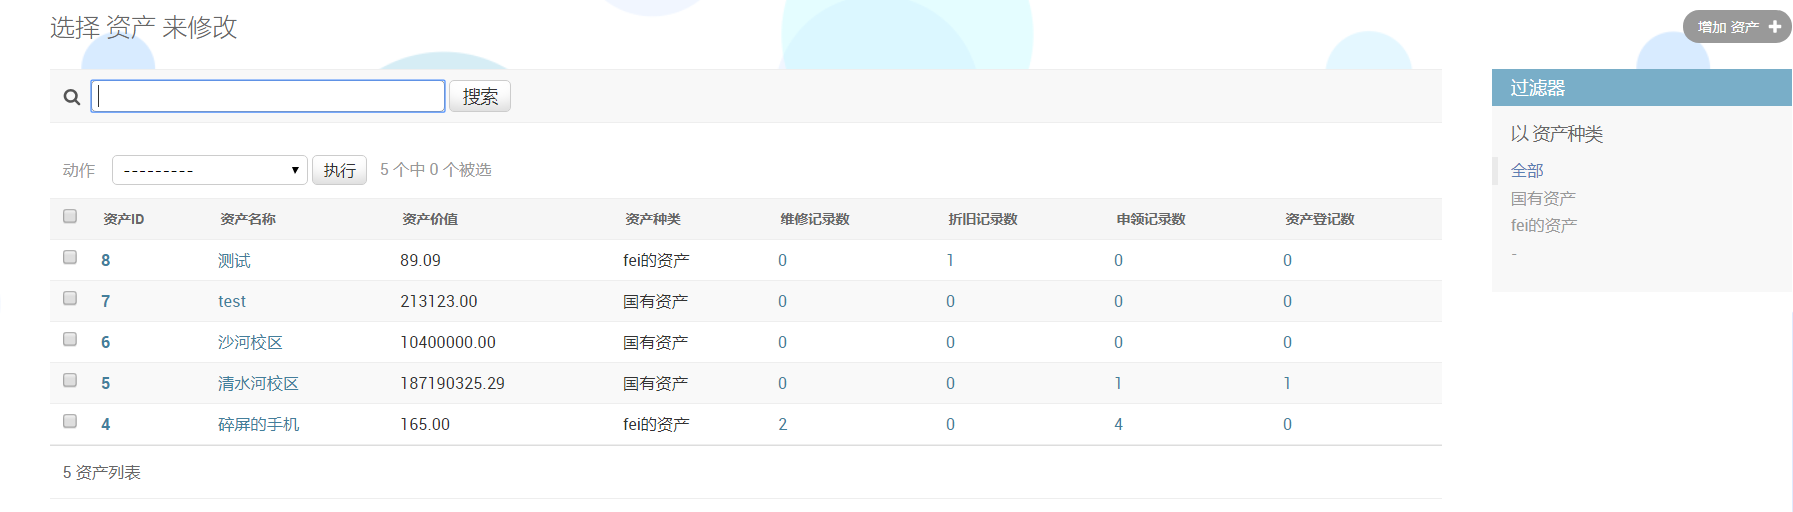Open asset ID 6 link
This screenshot has height=512, width=1793.
(x=106, y=342)
